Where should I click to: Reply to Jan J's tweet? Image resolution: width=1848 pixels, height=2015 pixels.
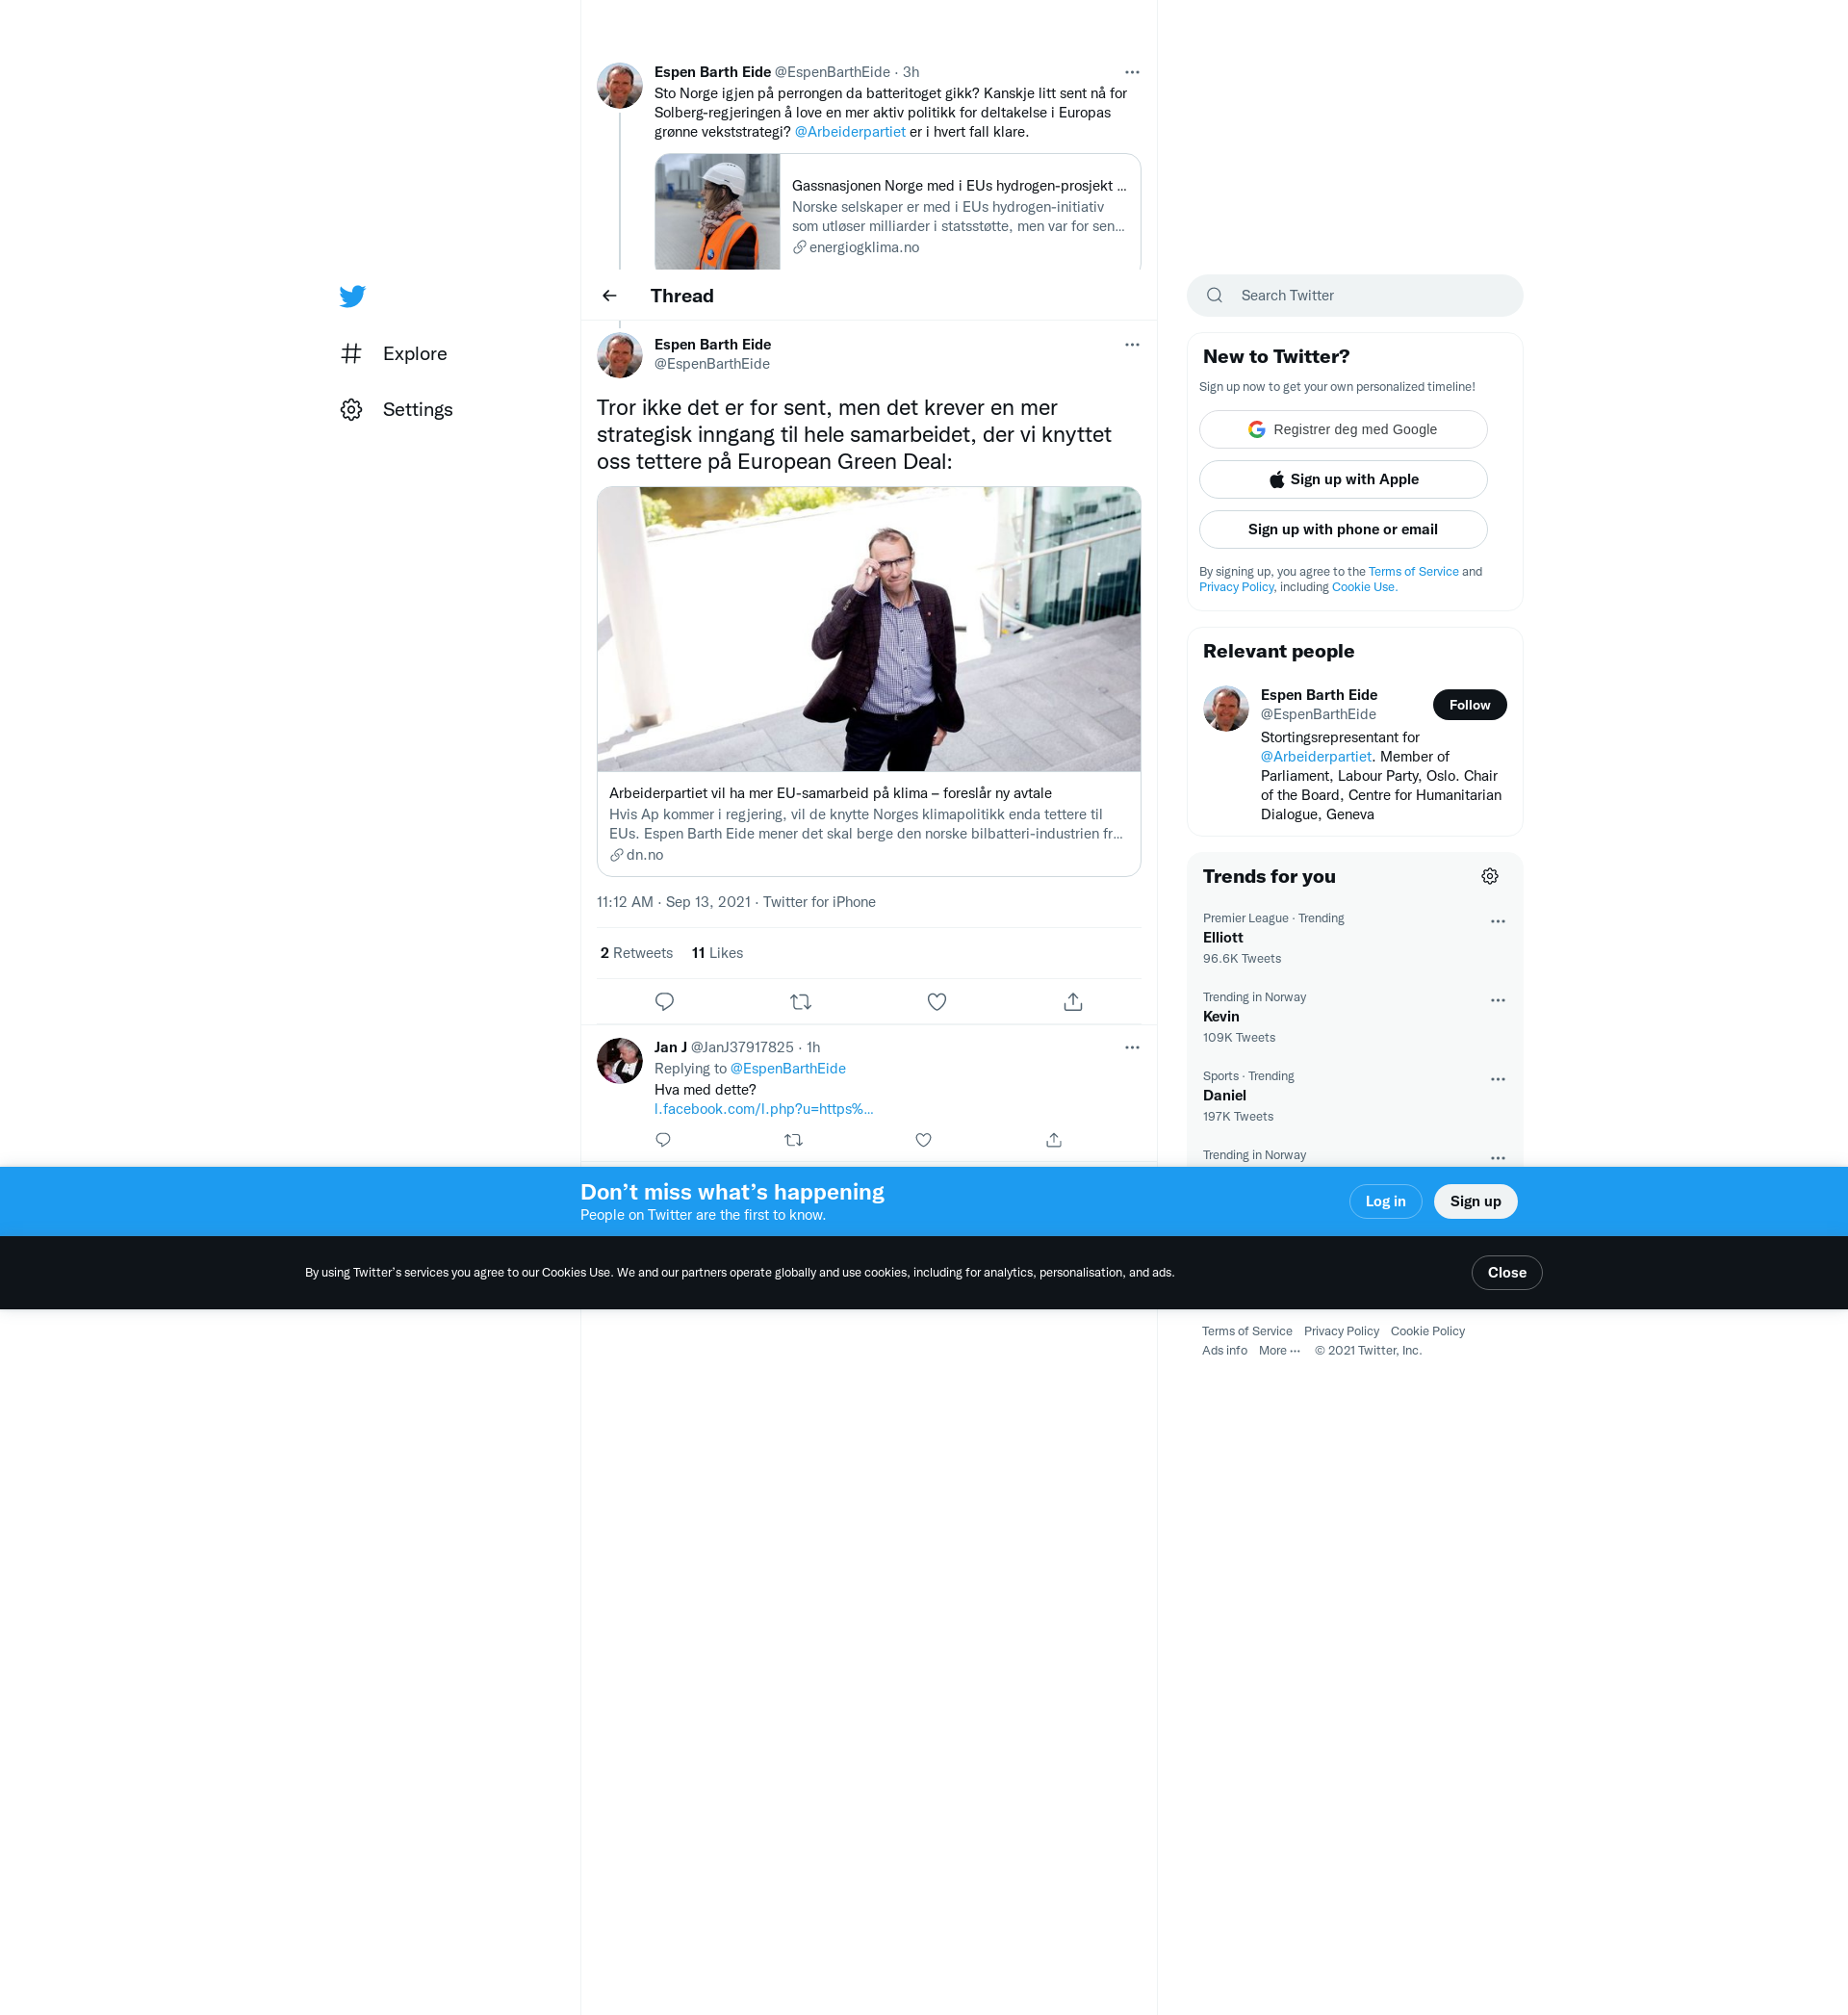(663, 1140)
